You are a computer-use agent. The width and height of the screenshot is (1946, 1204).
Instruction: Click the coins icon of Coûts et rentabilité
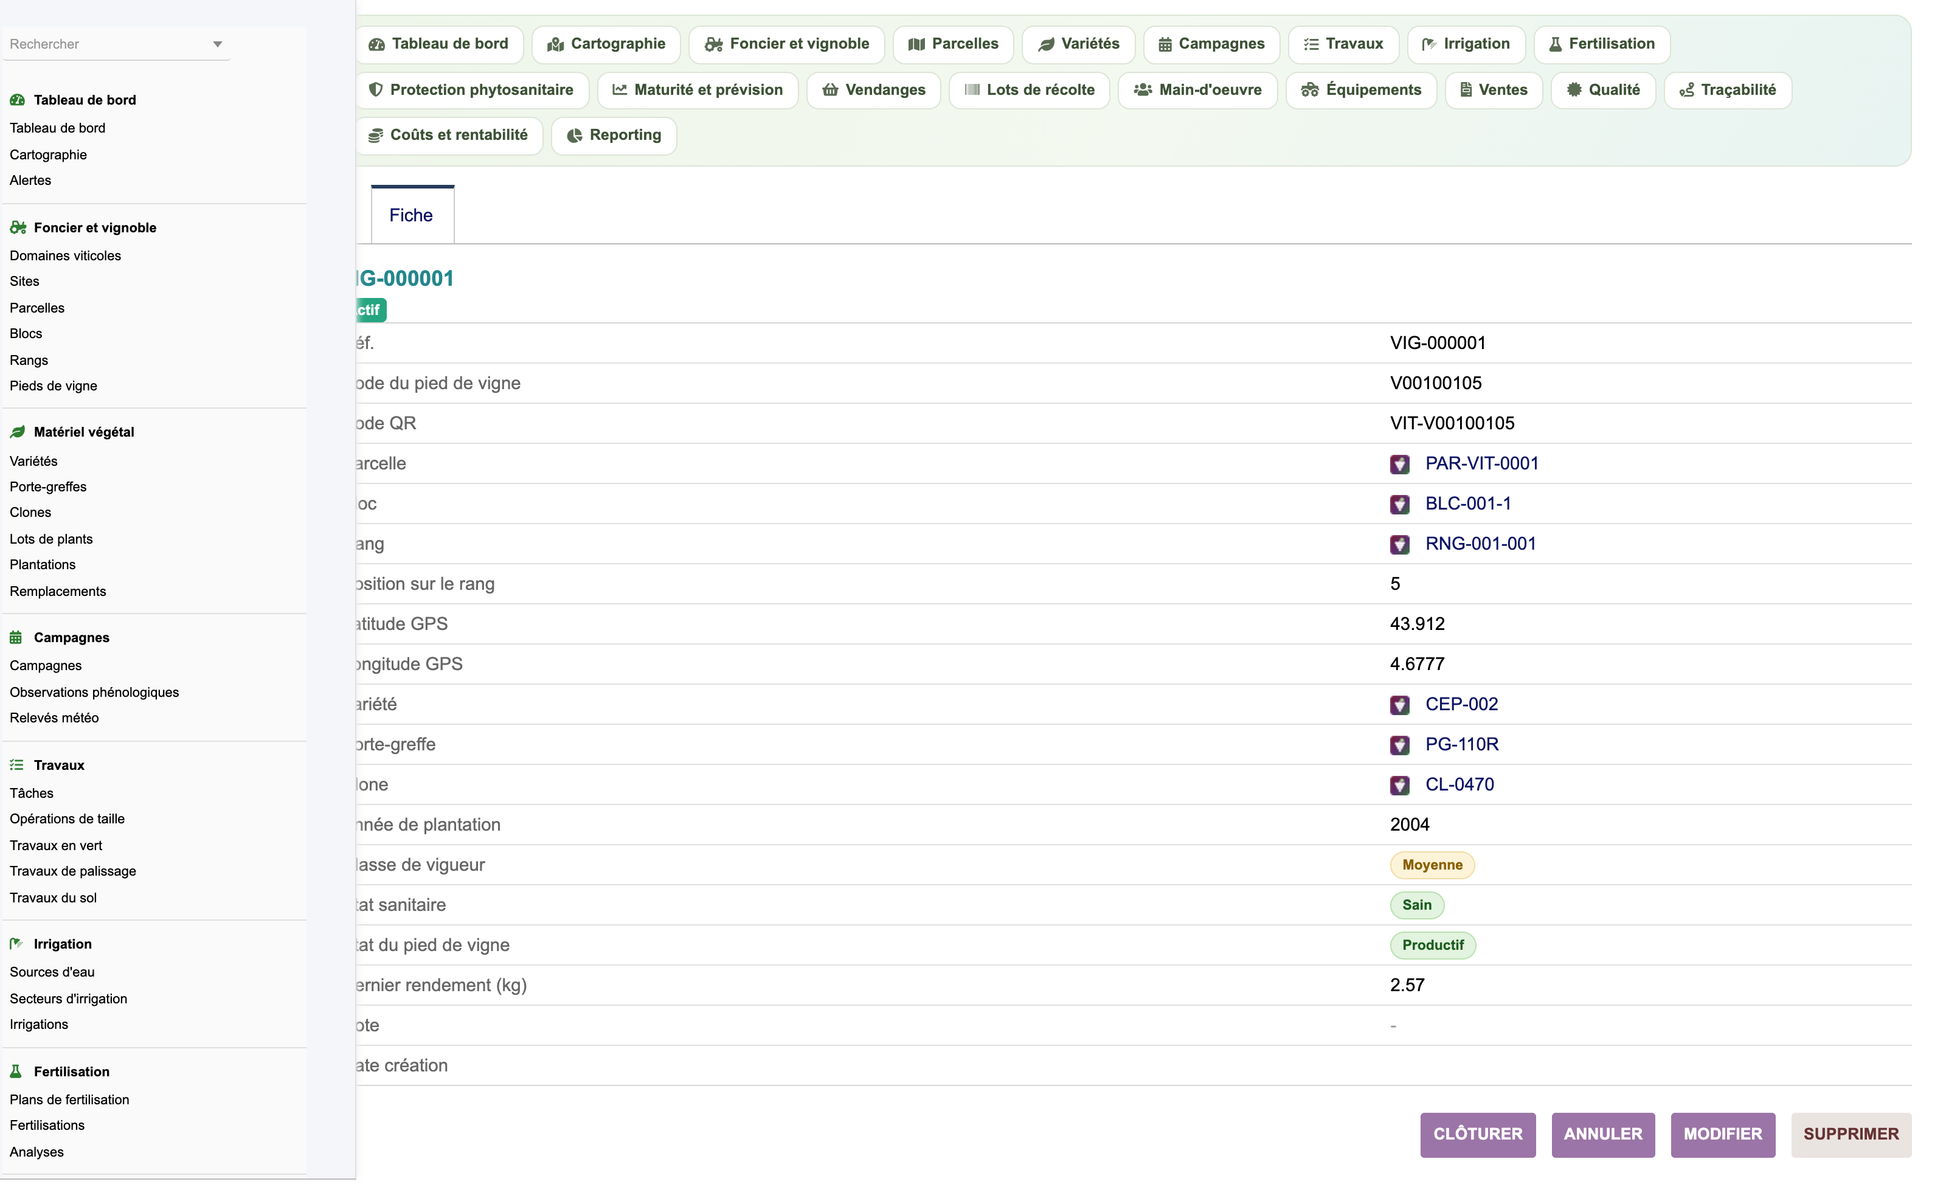click(x=376, y=136)
